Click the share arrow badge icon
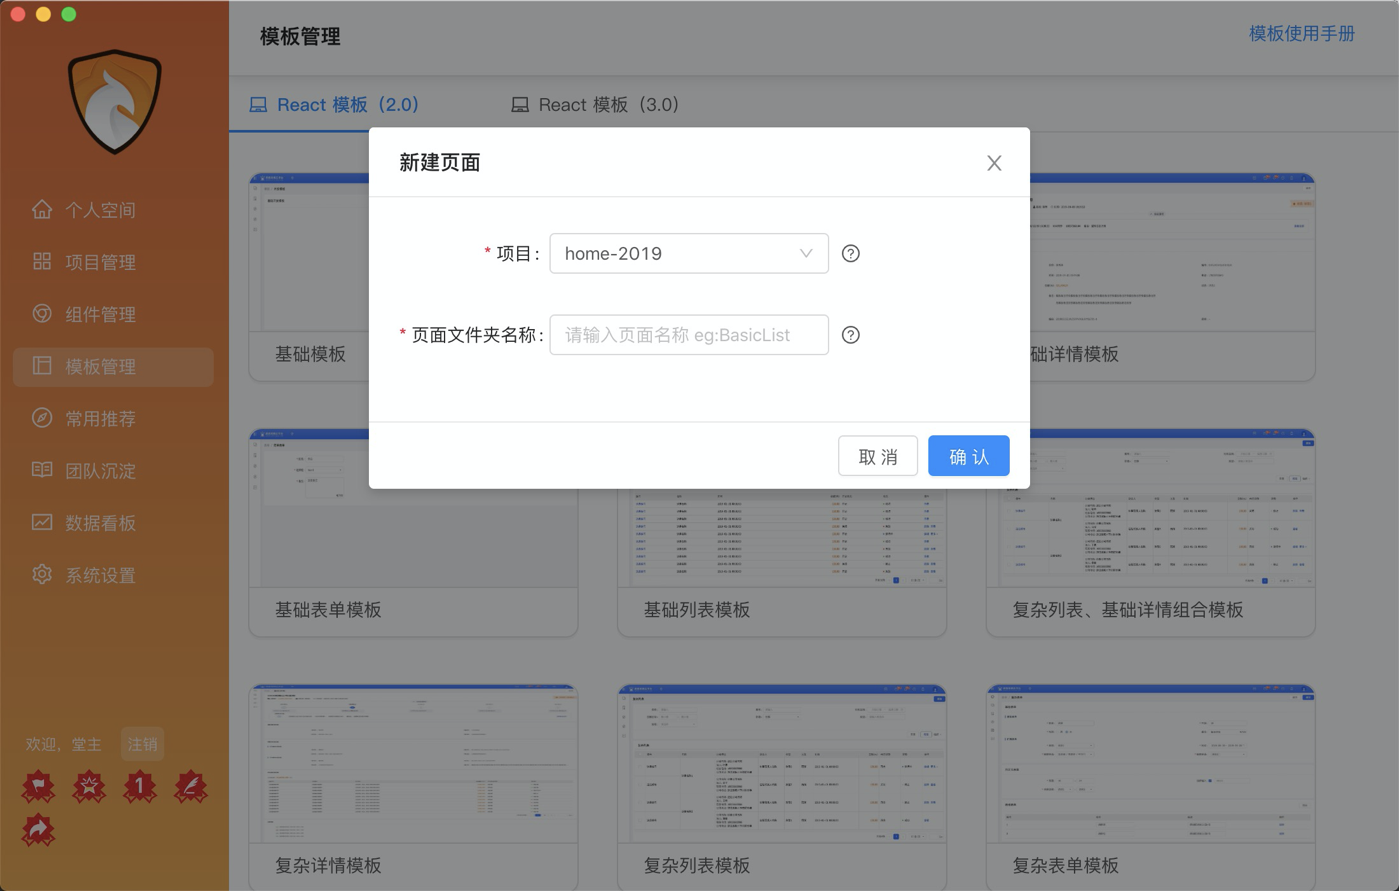Screen dimensions: 1399x891 pyautogui.click(x=38, y=830)
